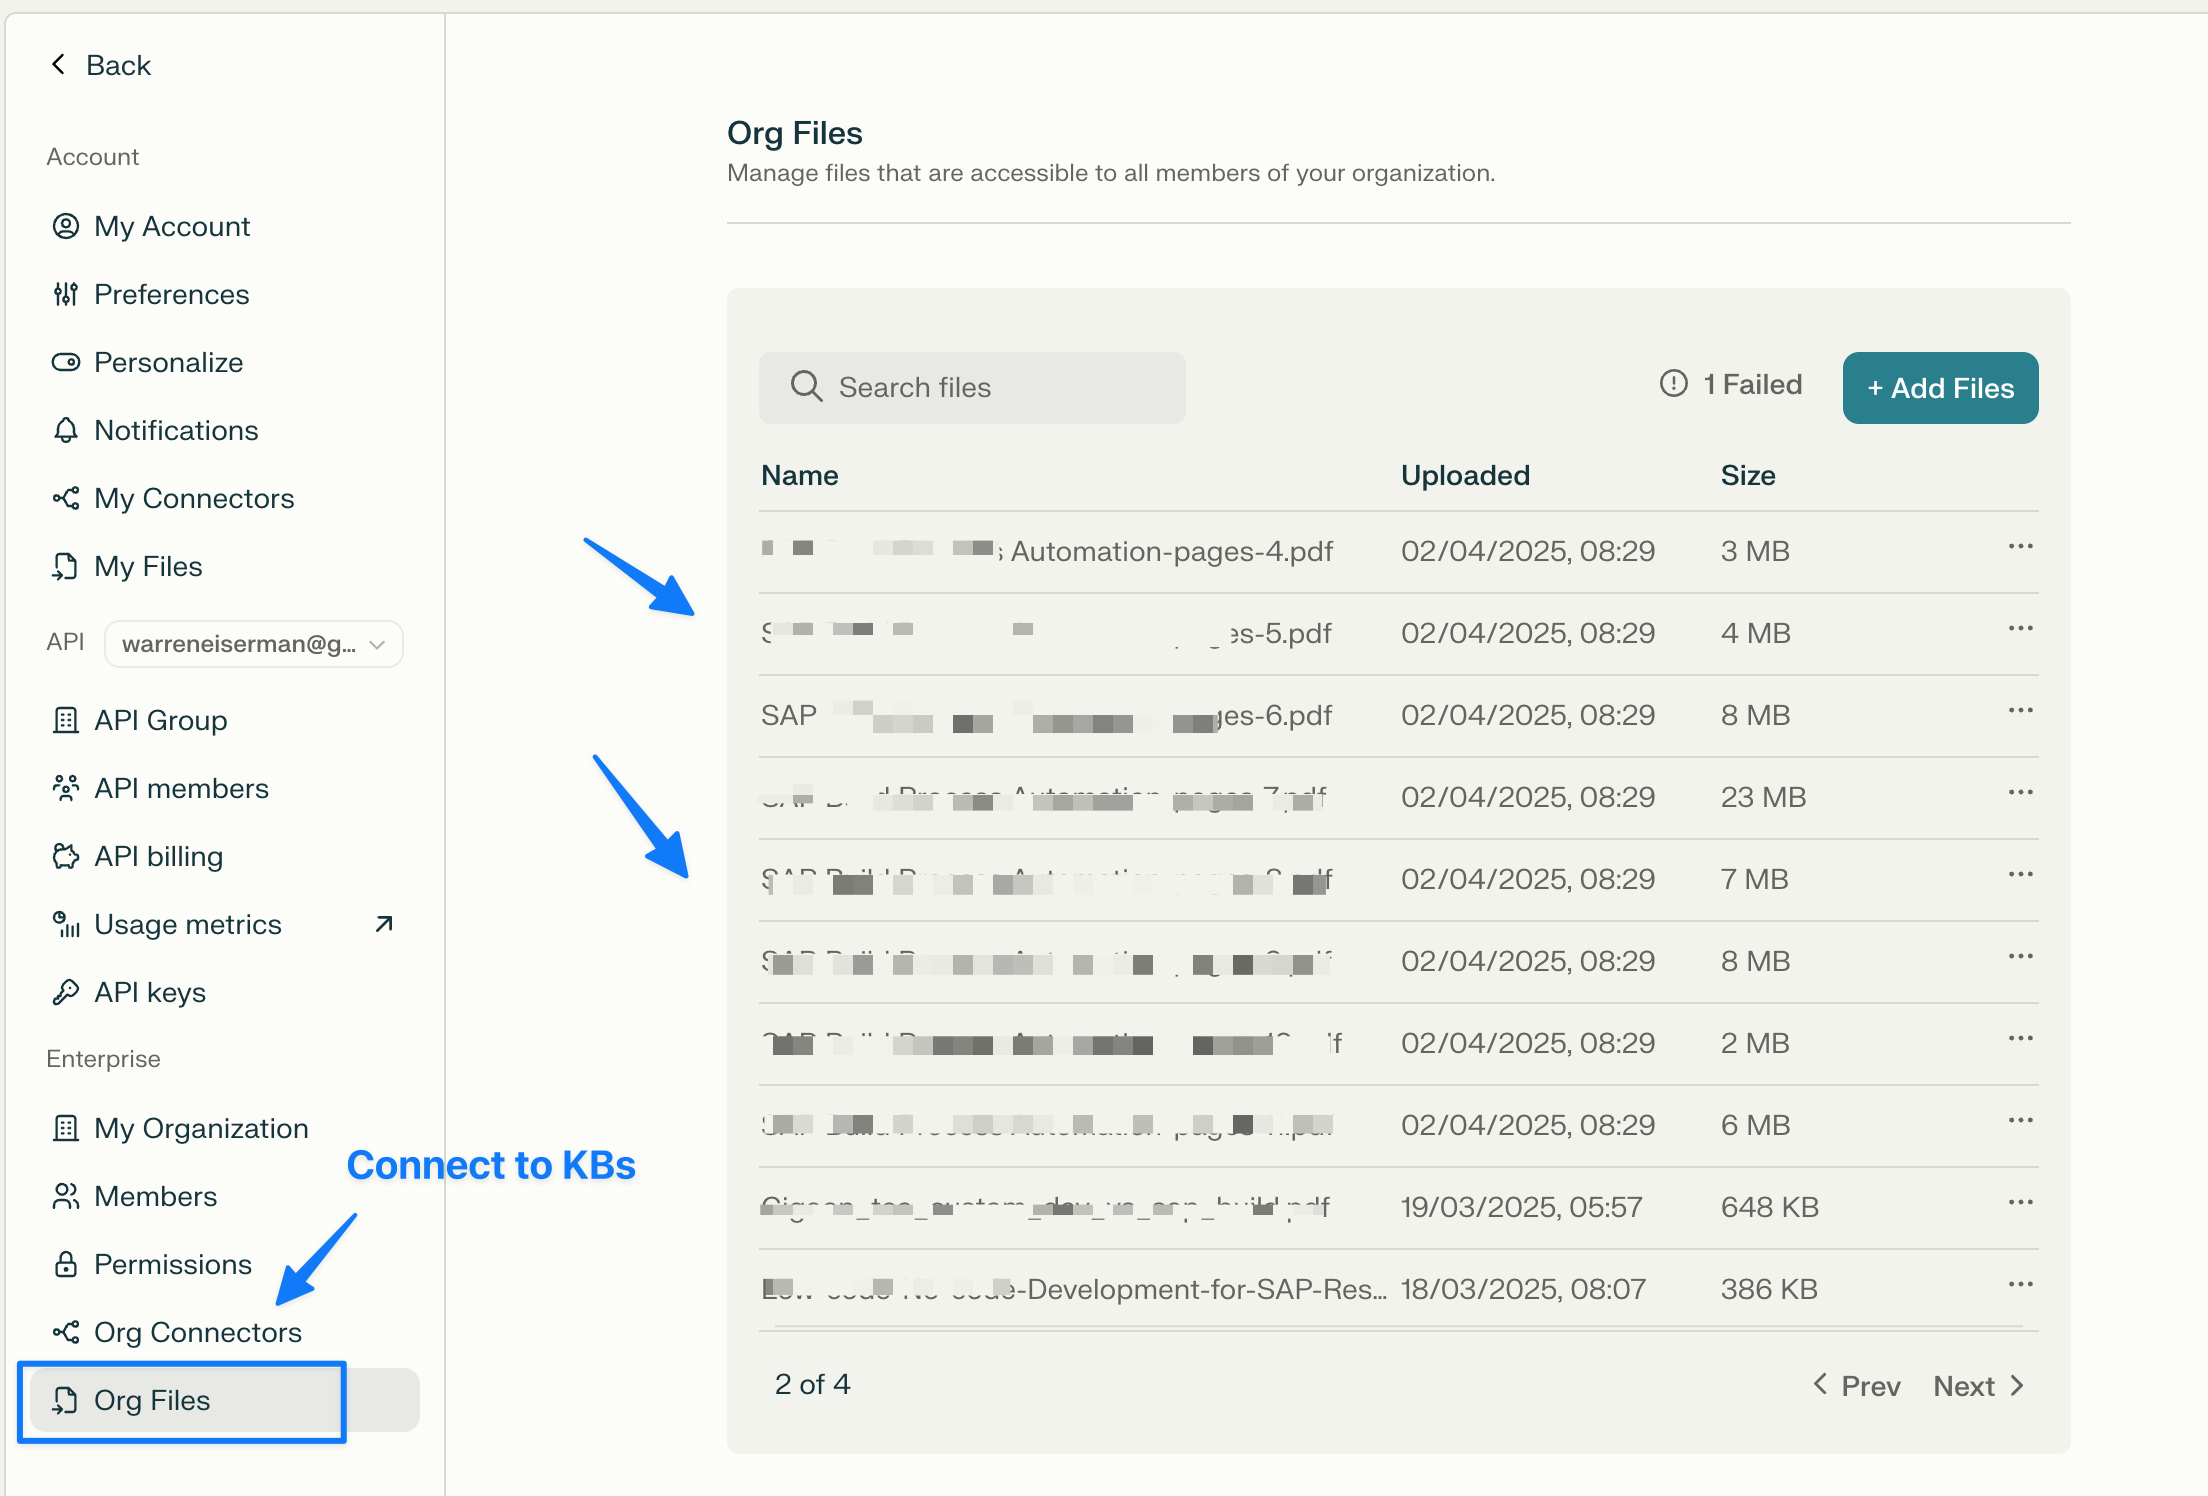
Task: Select Org Files in the sidebar
Action: pos(225,1400)
